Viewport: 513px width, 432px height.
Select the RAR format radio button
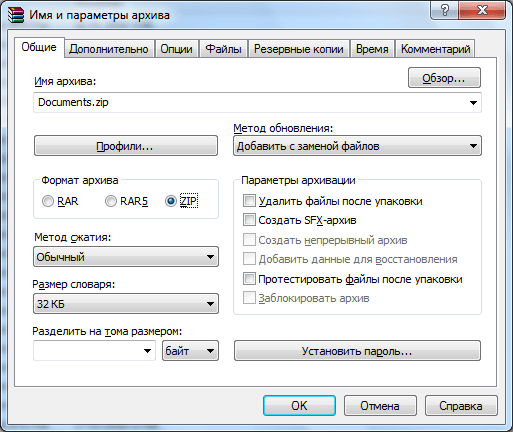point(48,201)
